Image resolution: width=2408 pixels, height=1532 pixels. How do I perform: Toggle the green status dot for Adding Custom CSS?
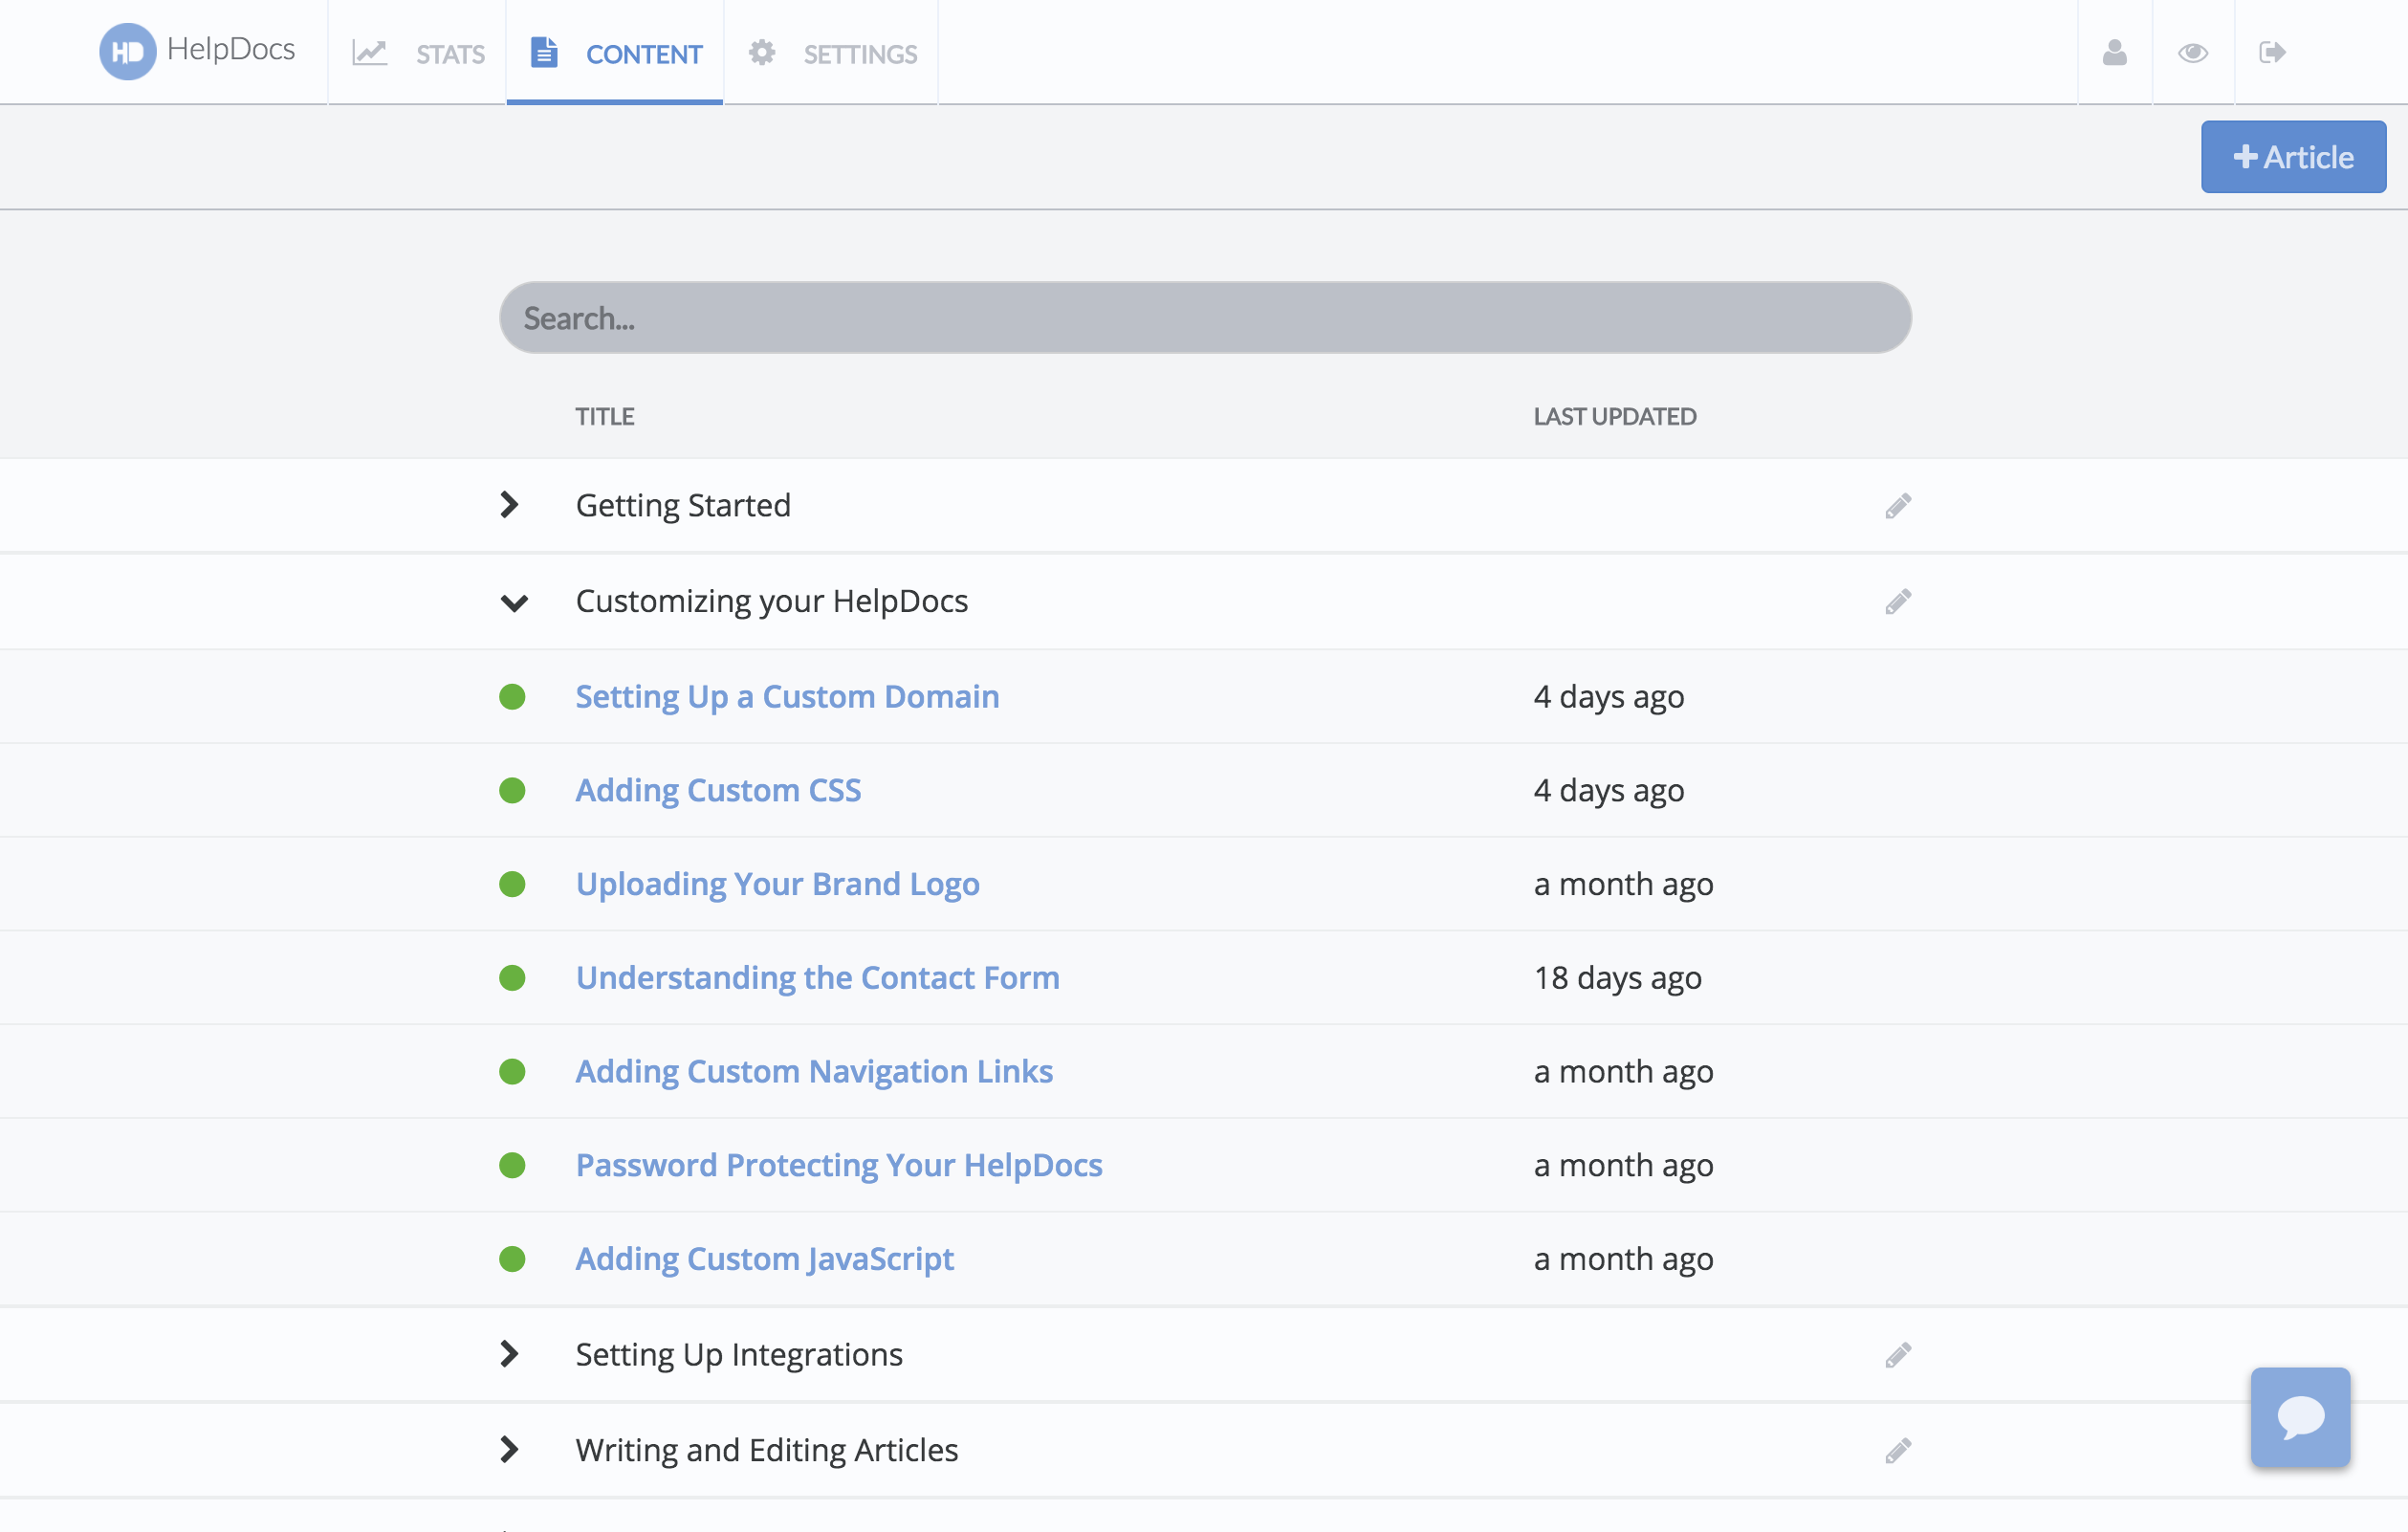[513, 790]
